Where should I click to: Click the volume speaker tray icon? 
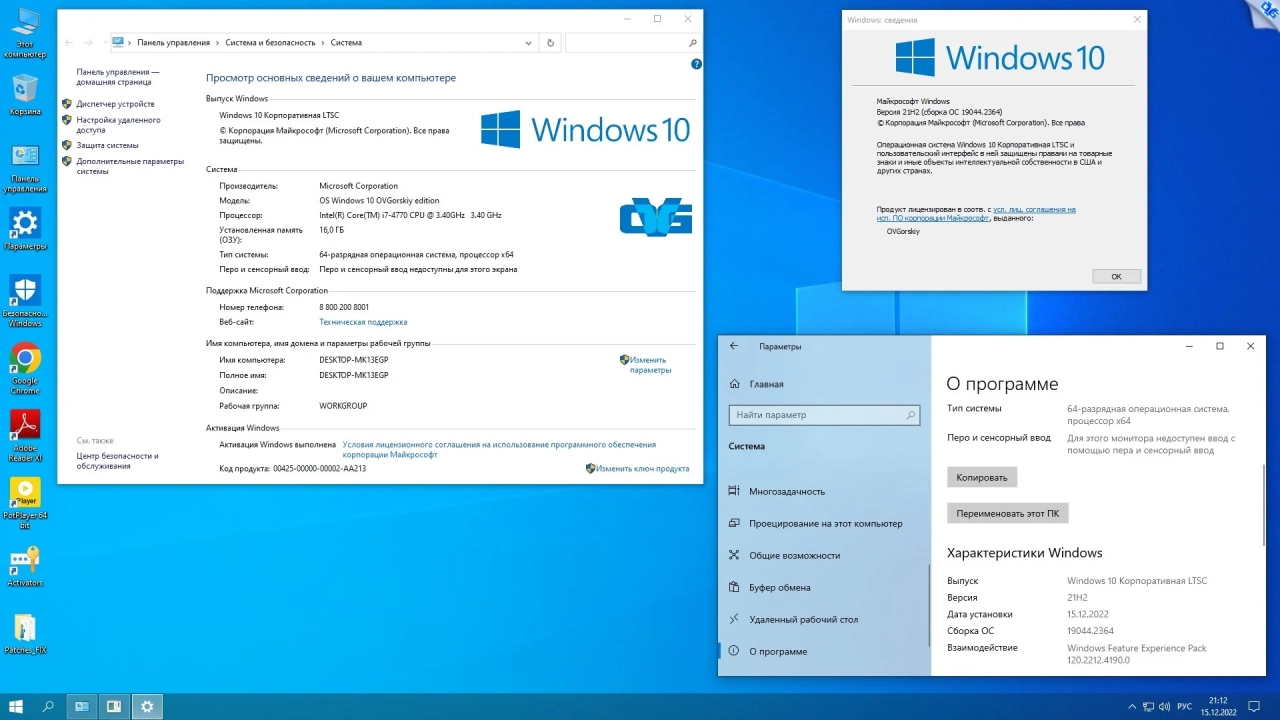1163,706
